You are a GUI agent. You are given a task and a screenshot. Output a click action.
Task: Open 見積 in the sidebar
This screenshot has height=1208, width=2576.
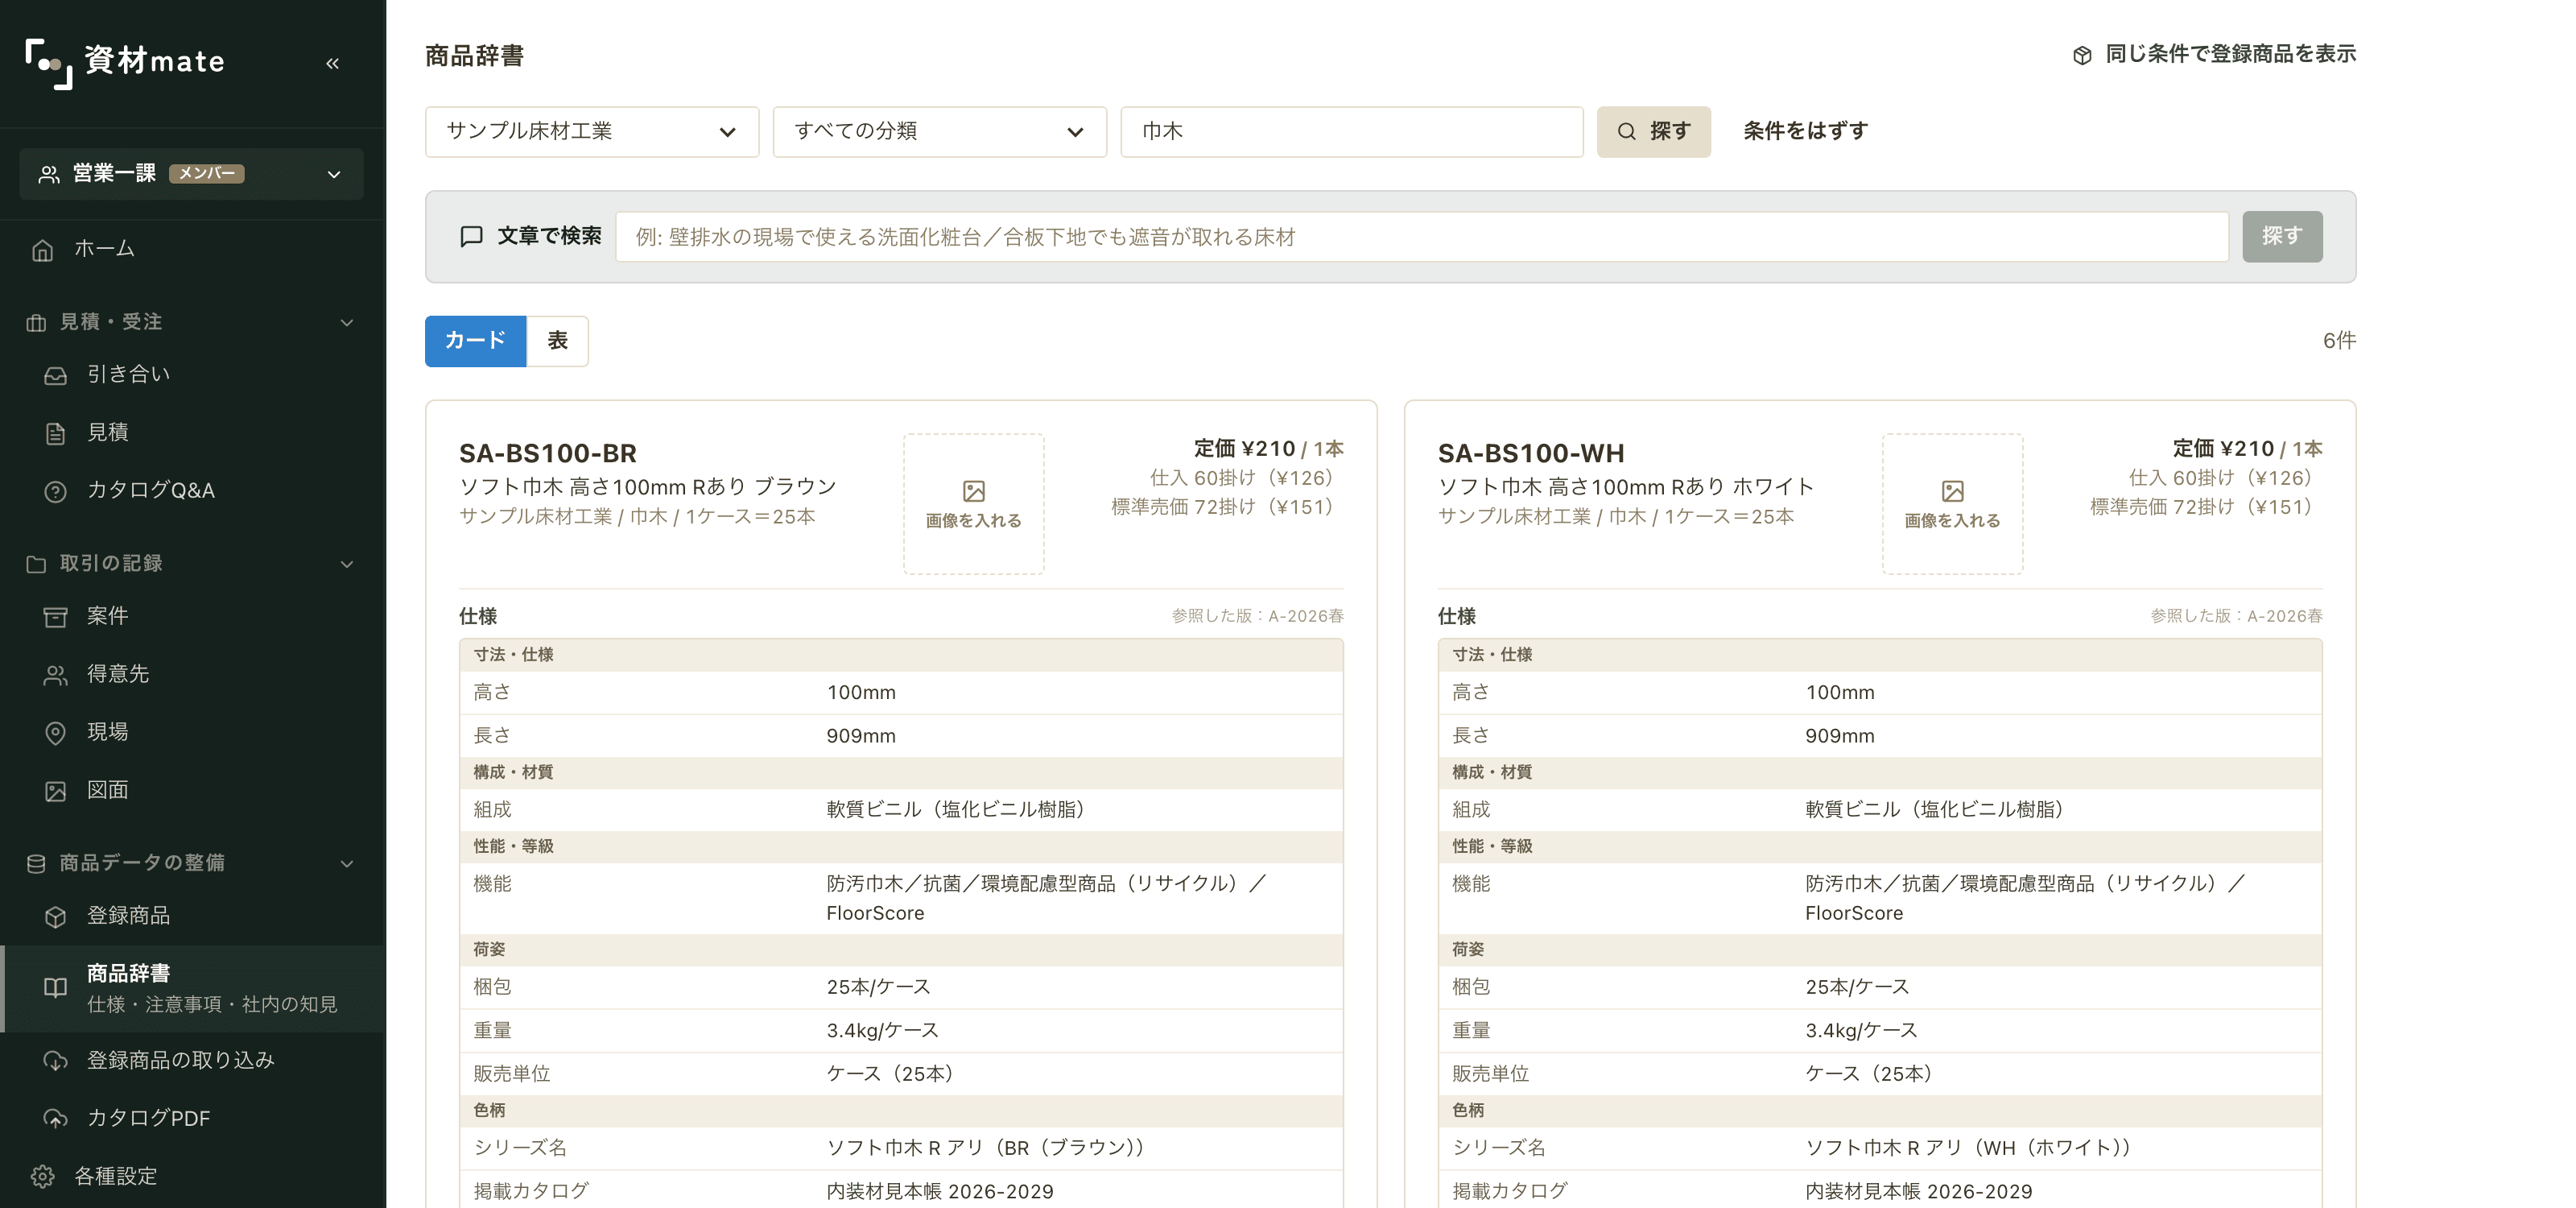tap(193, 432)
